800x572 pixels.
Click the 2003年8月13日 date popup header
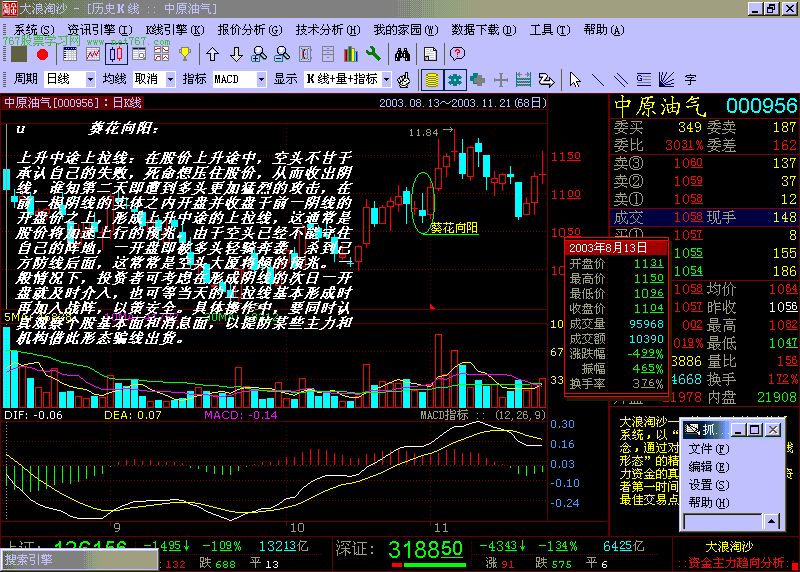617,248
